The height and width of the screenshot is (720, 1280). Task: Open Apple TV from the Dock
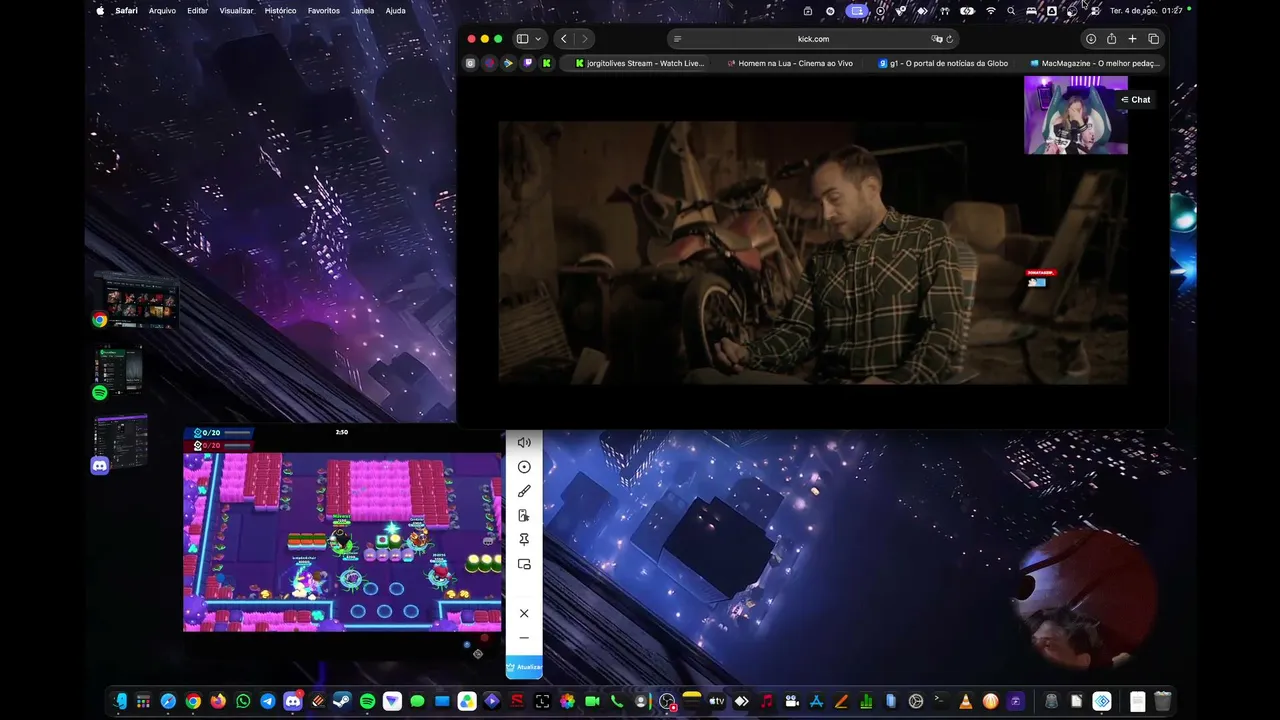(716, 701)
